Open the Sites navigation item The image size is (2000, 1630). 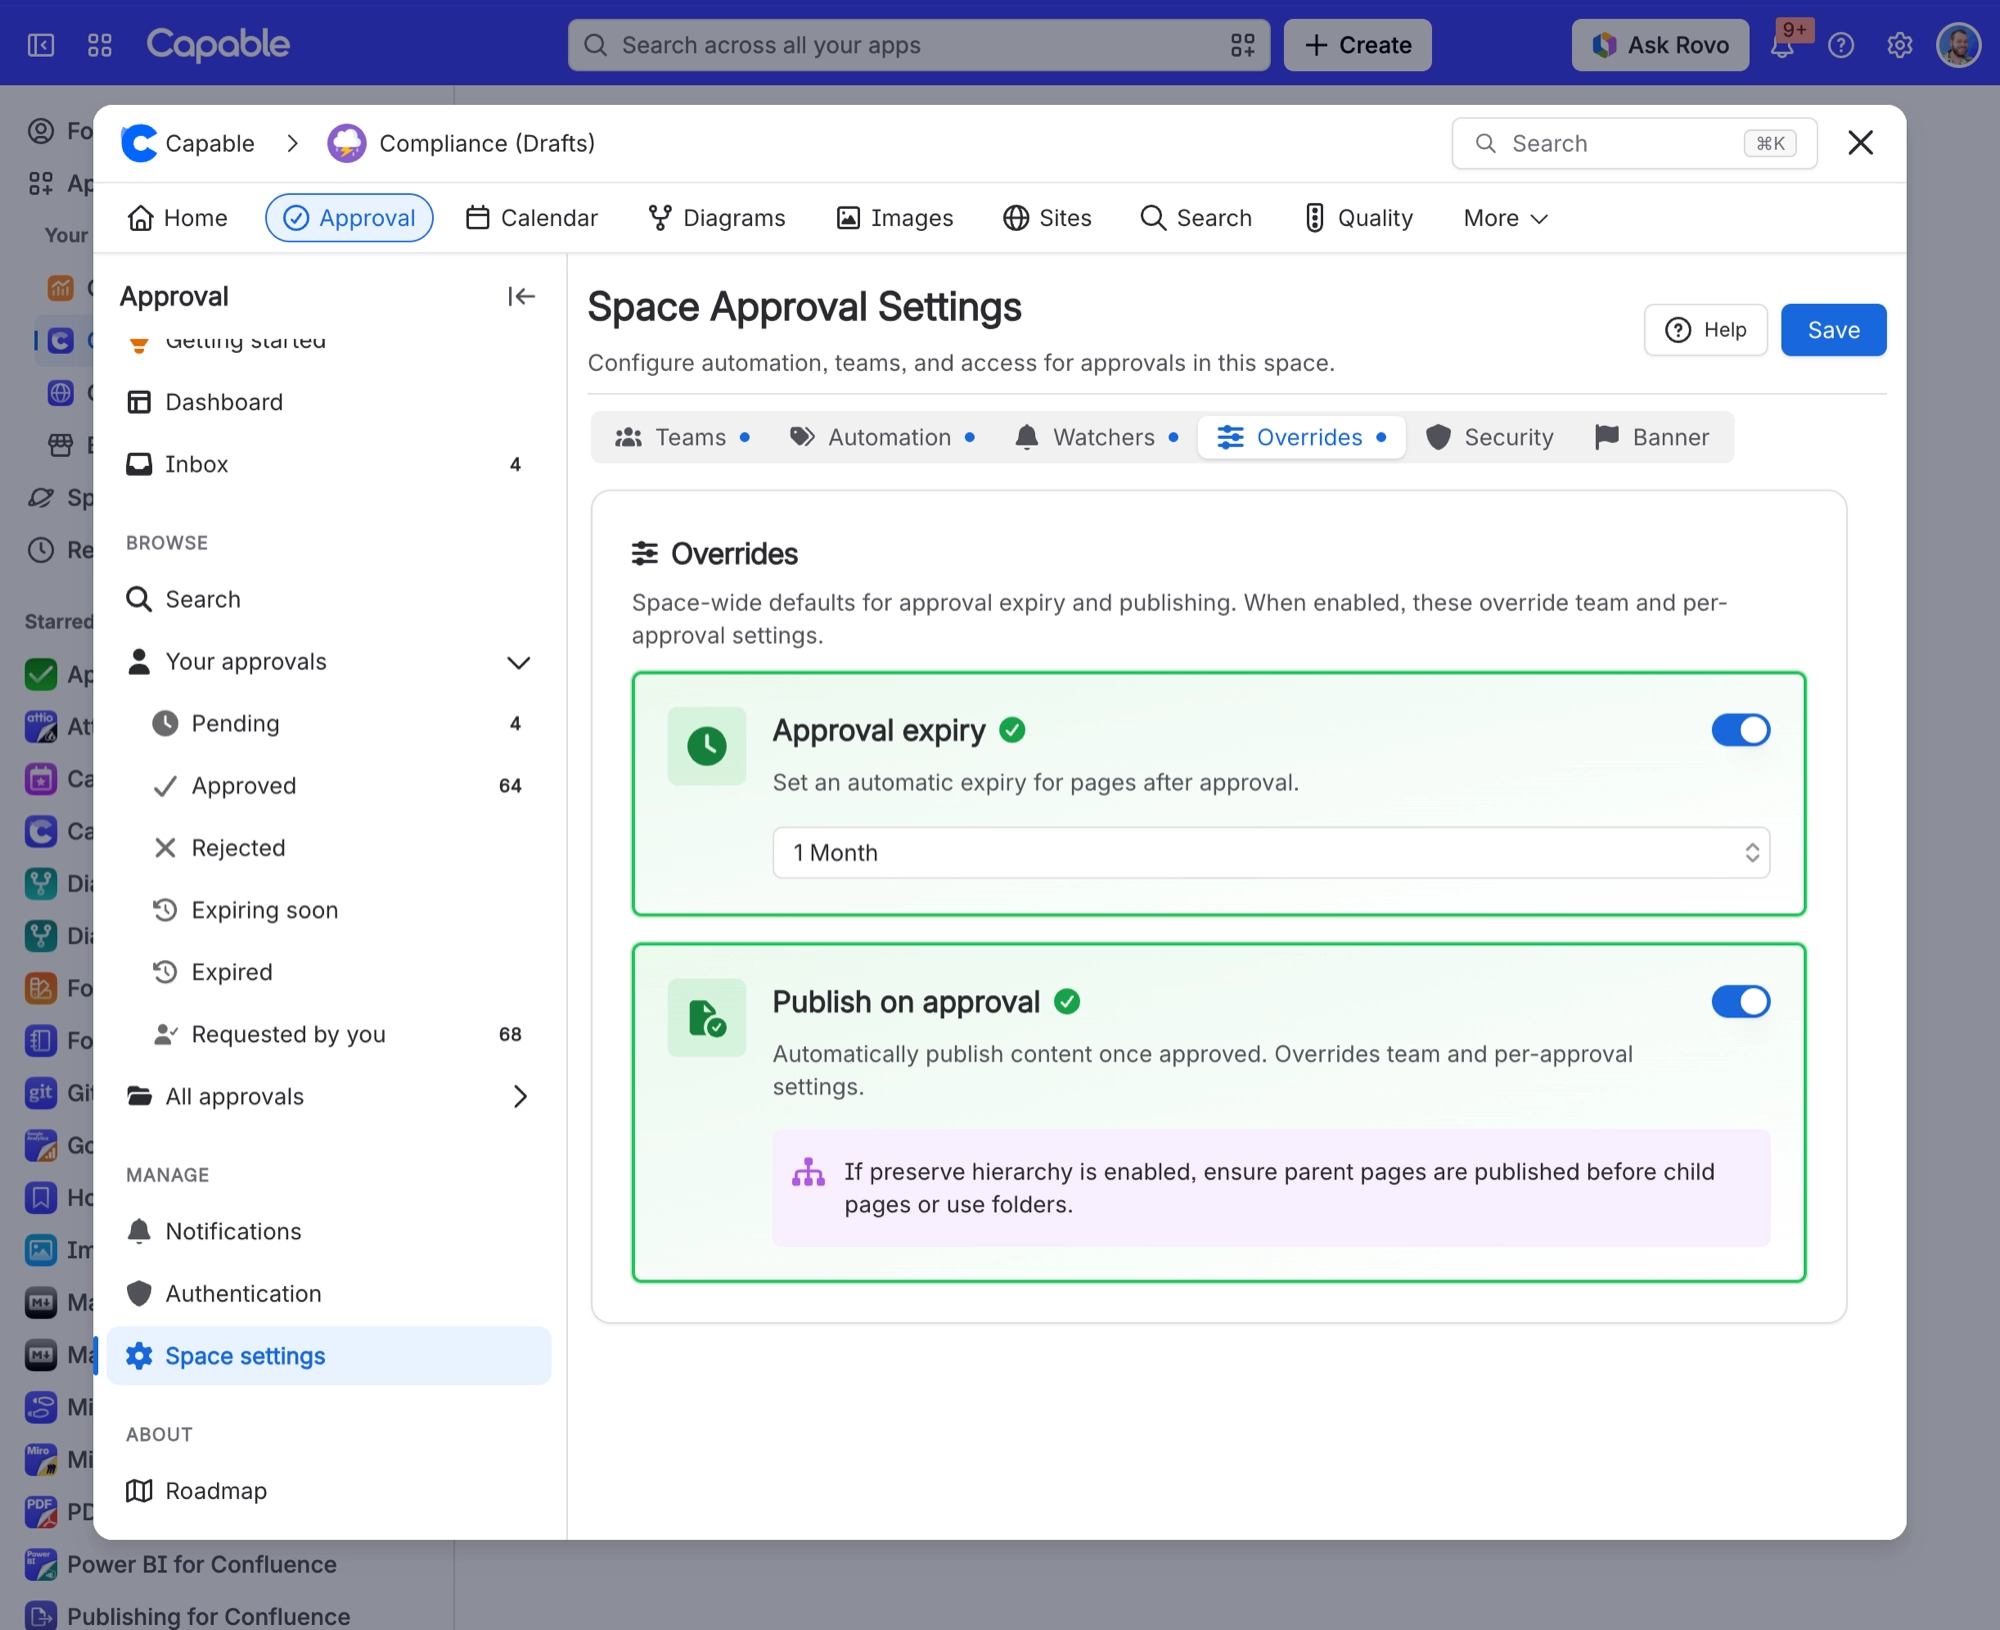pos(1047,218)
